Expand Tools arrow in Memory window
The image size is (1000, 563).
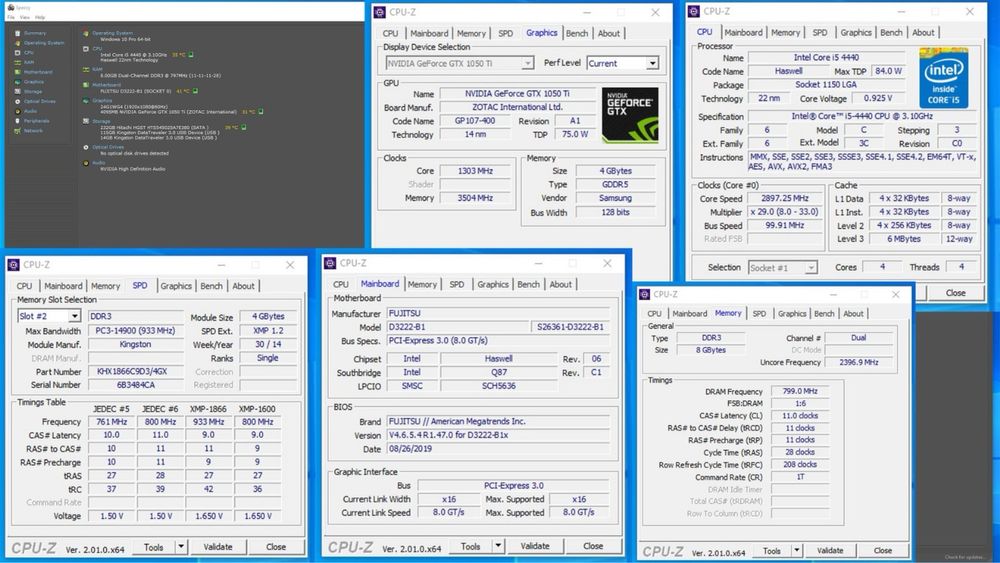pos(797,550)
